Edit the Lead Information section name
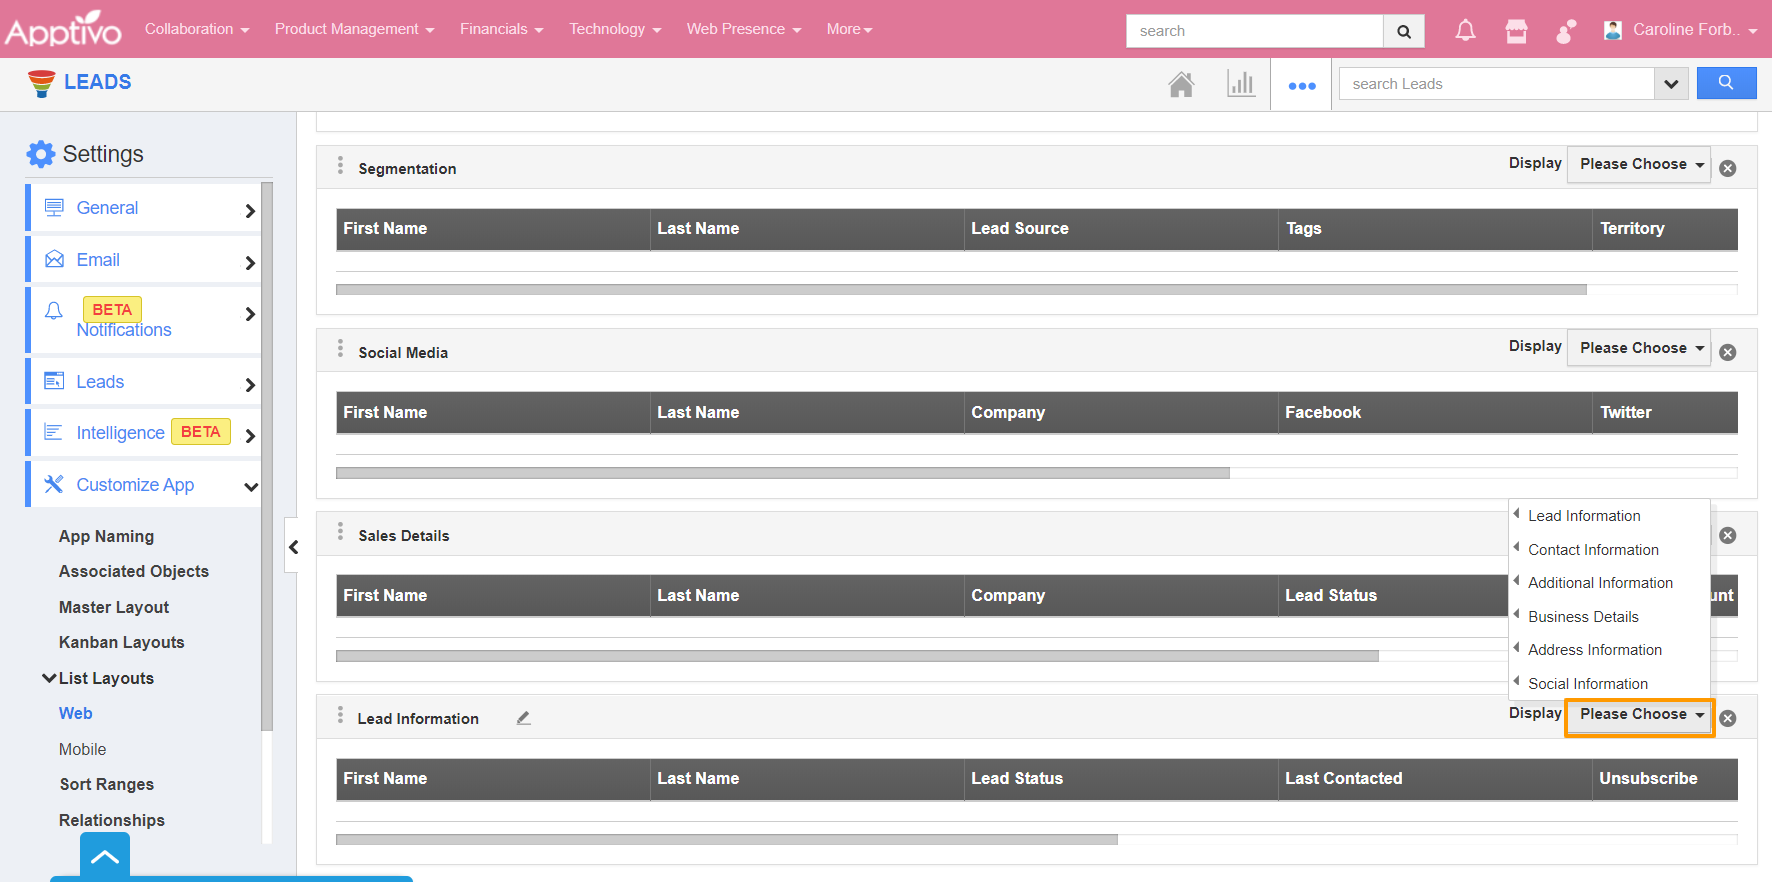The image size is (1772, 882). 523,718
